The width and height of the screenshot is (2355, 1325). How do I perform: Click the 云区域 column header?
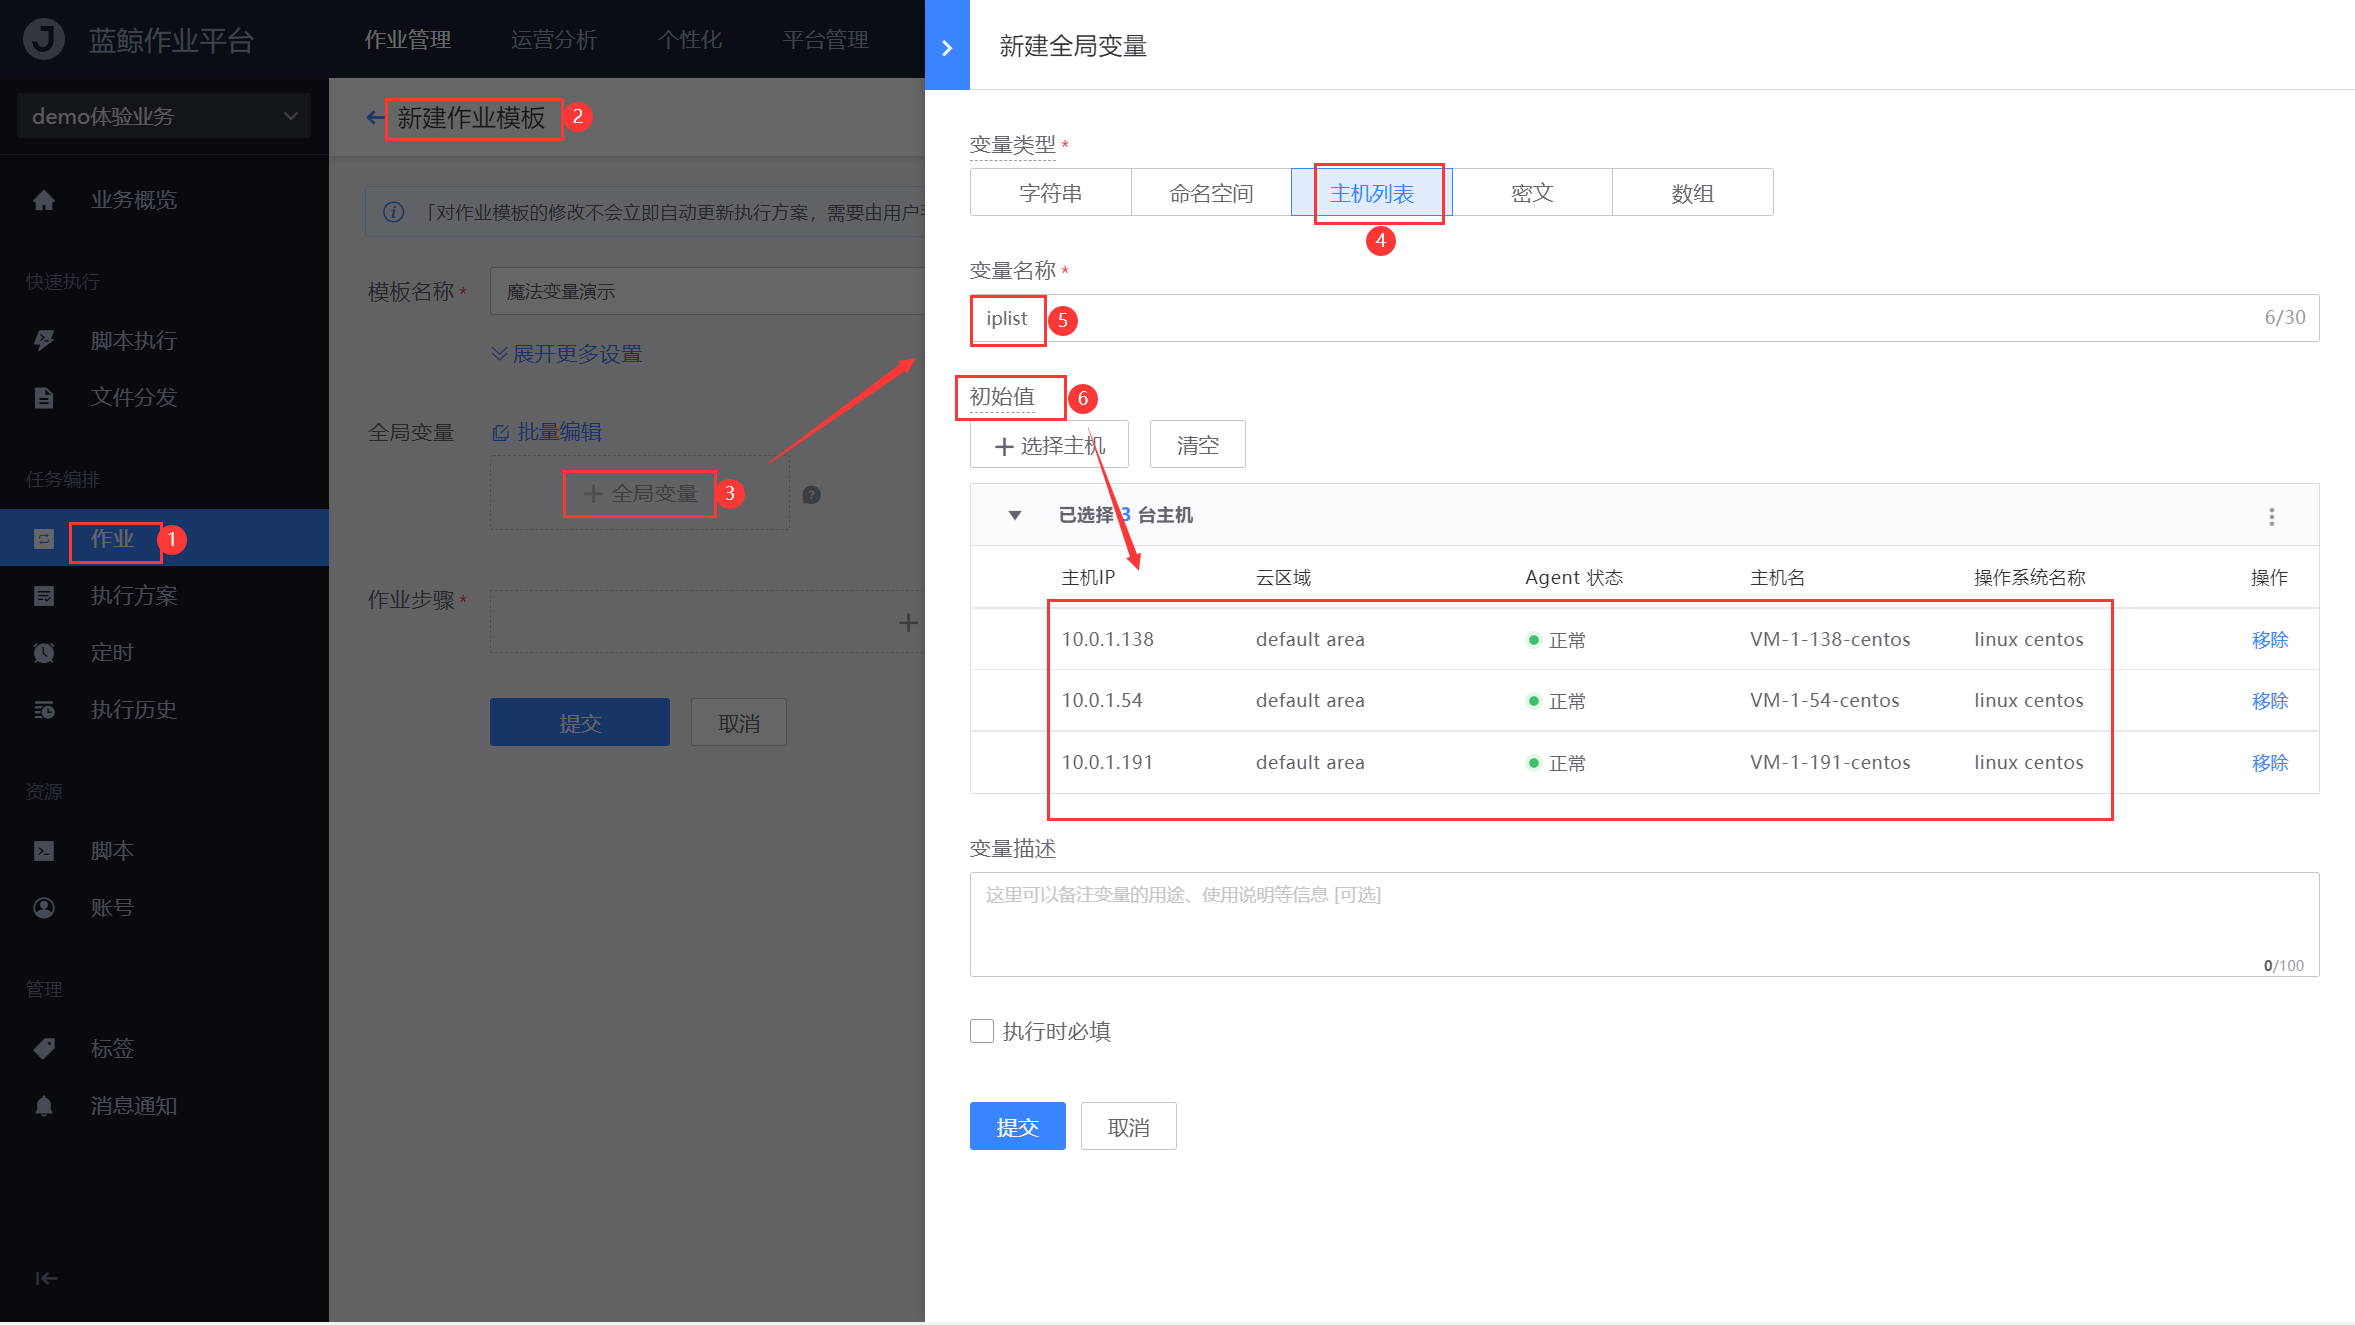pos(1283,578)
